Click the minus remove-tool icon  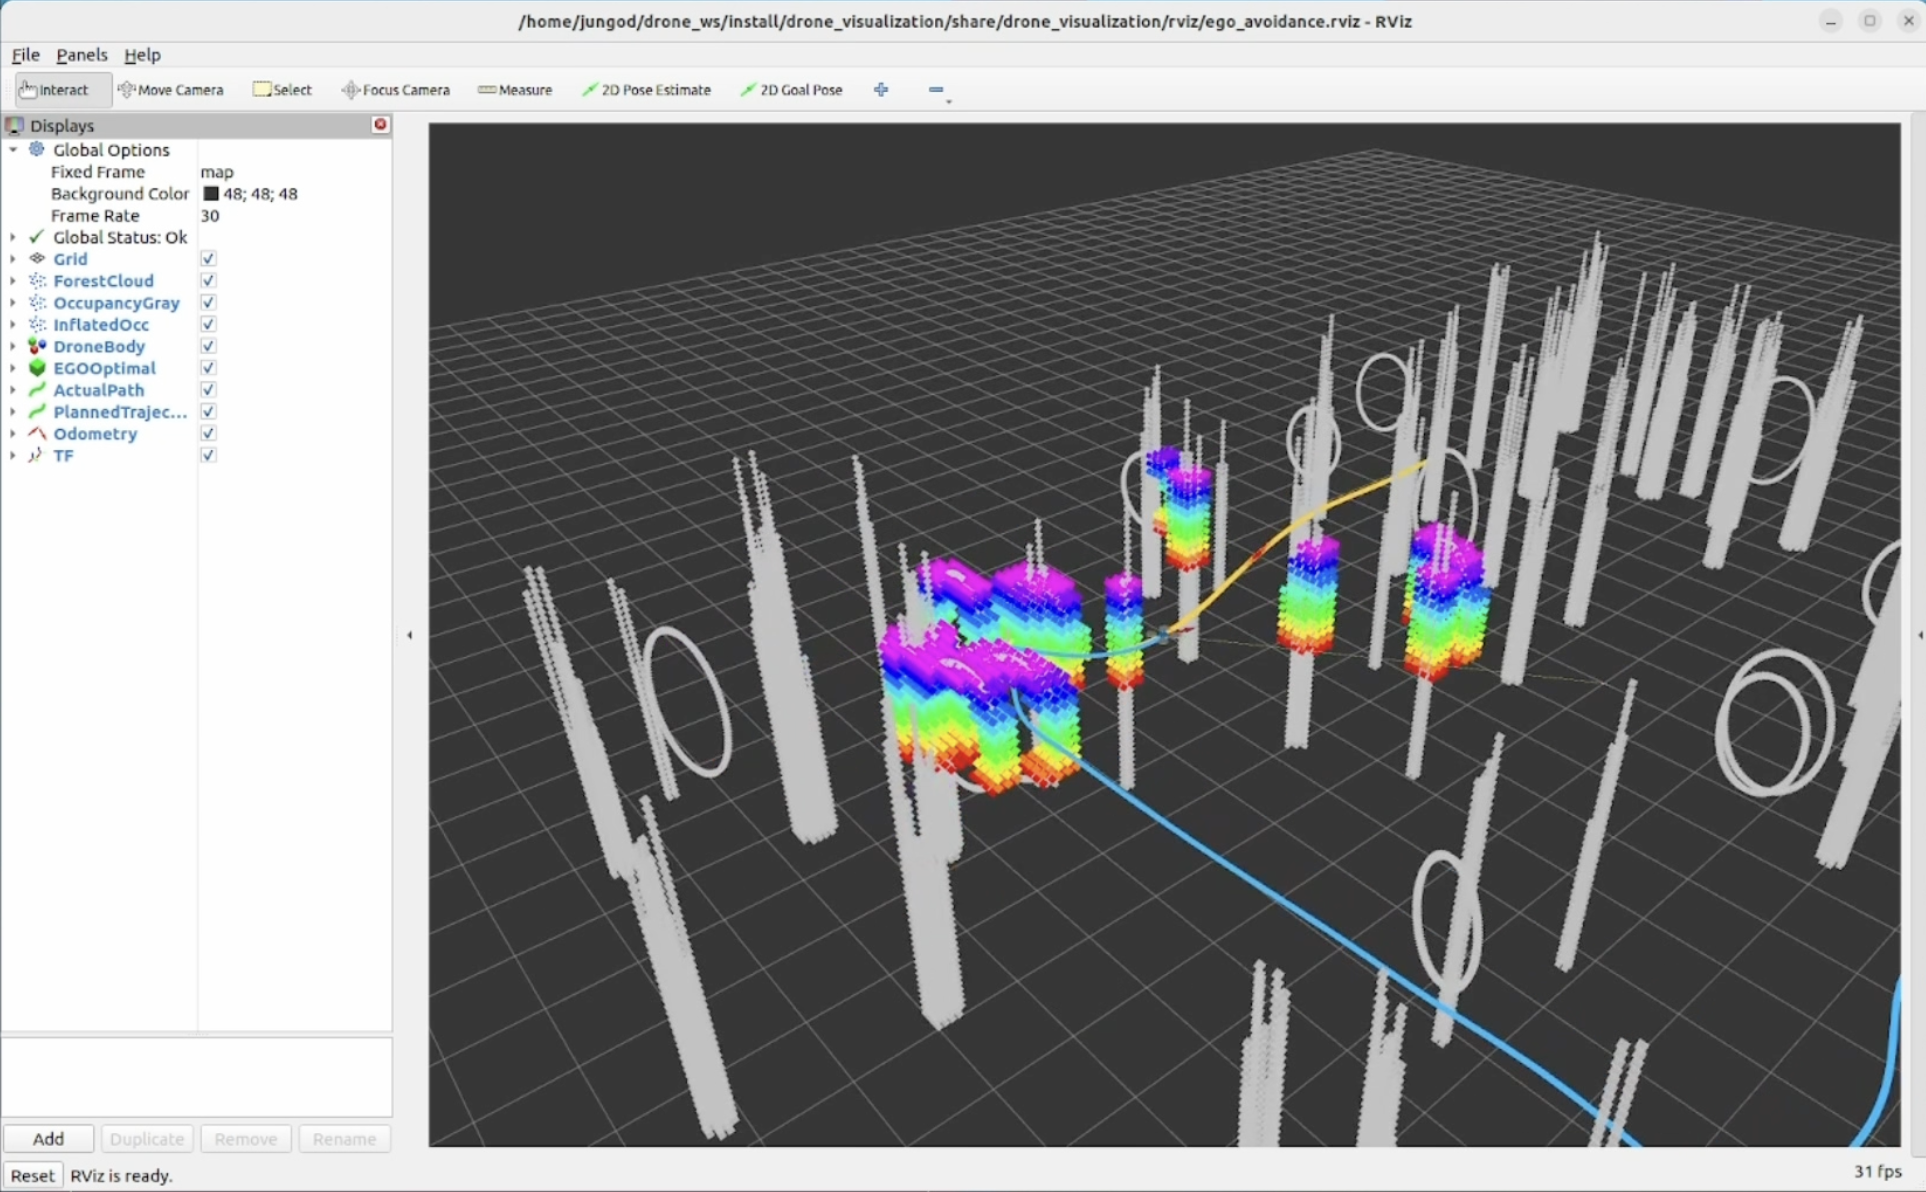tap(936, 90)
